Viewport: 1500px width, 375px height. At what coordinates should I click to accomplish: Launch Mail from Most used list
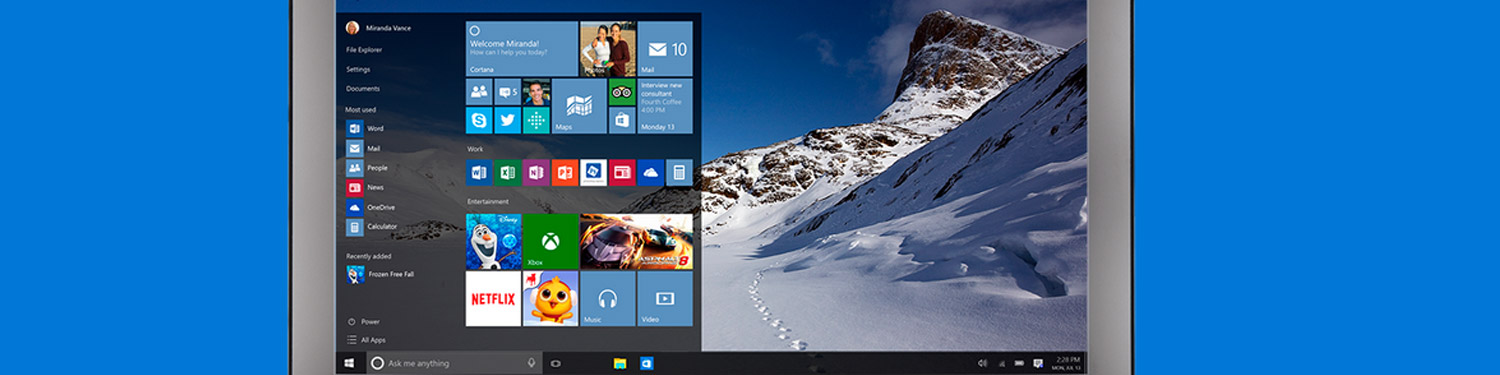pos(363,148)
